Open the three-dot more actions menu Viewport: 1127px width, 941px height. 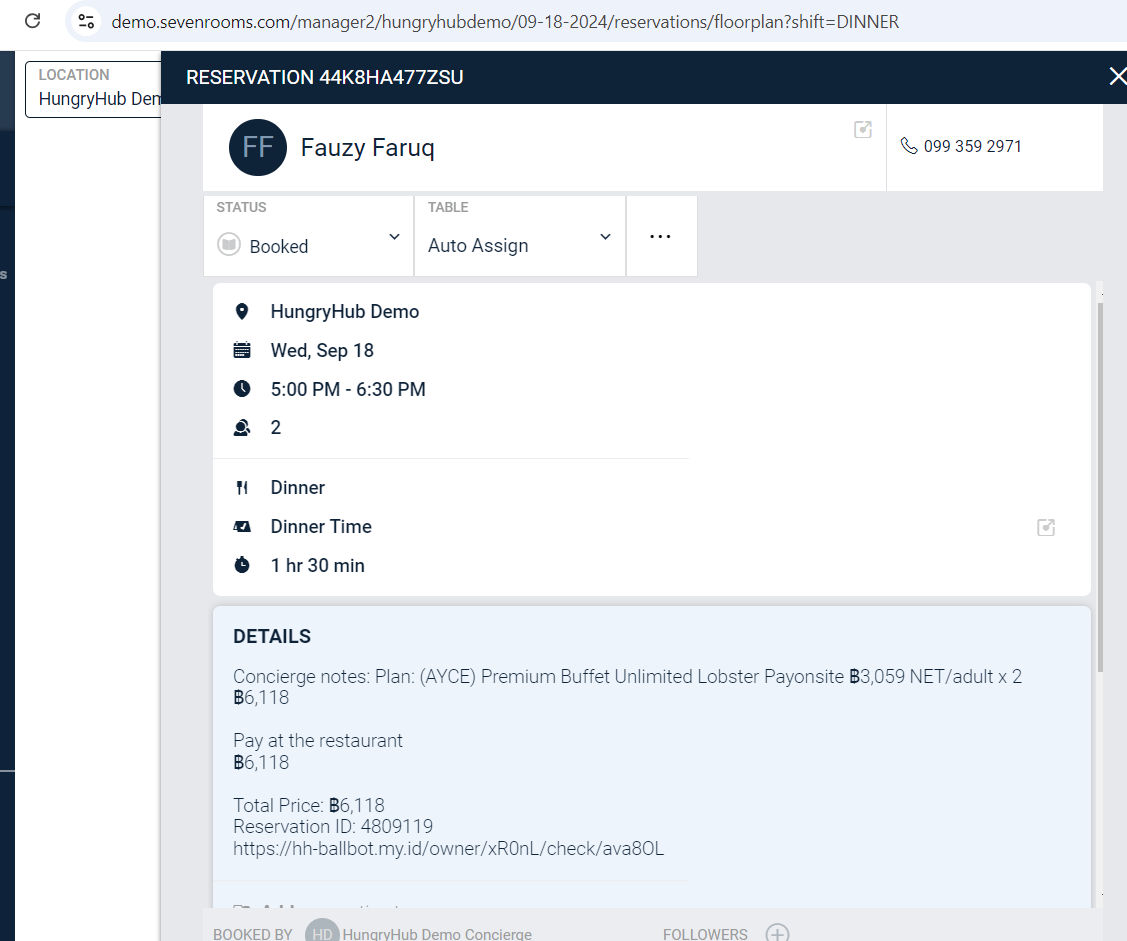[660, 237]
